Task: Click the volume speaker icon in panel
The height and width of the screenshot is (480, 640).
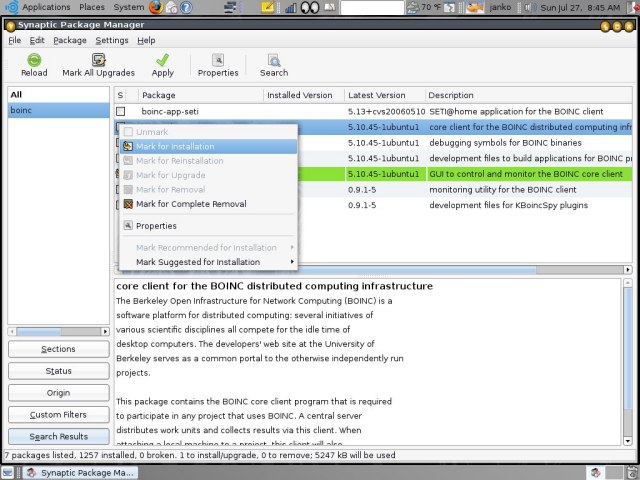Action: (x=529, y=7)
